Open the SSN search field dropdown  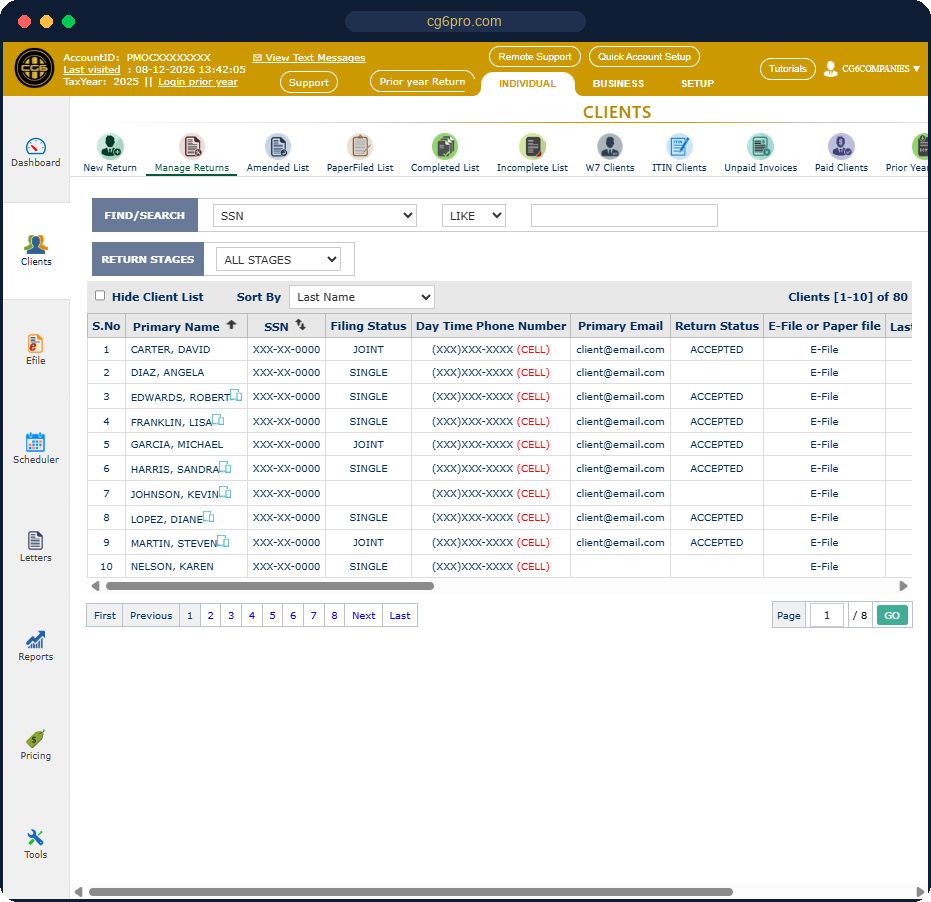pyautogui.click(x=315, y=216)
